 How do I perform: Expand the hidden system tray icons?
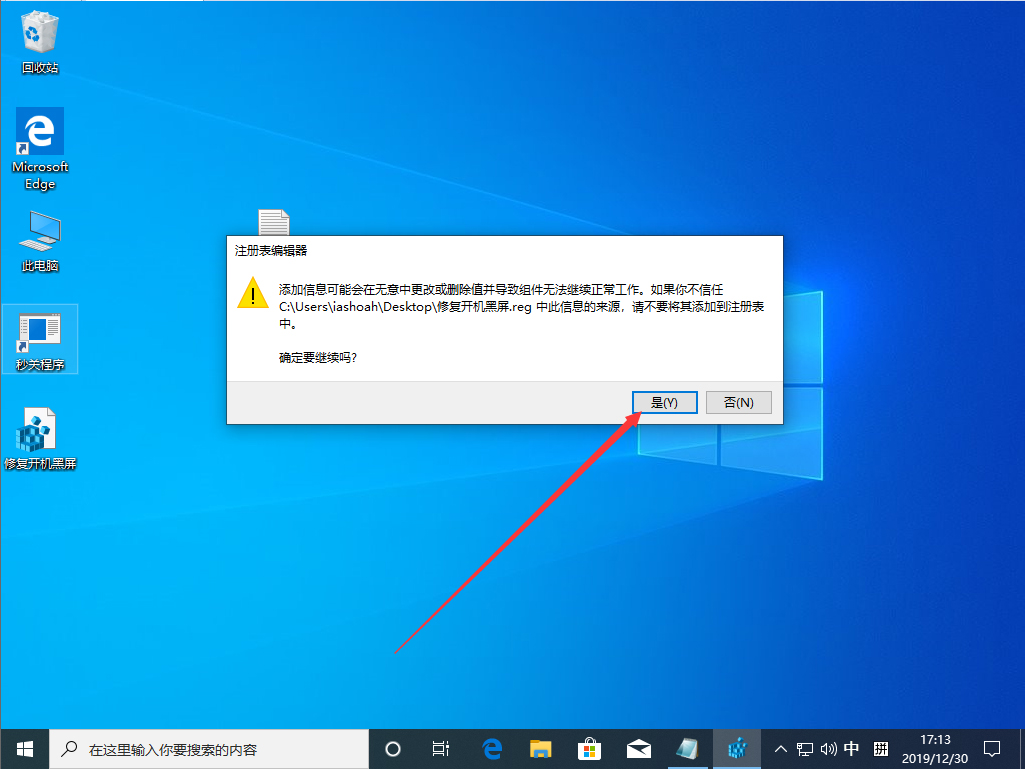click(x=779, y=748)
